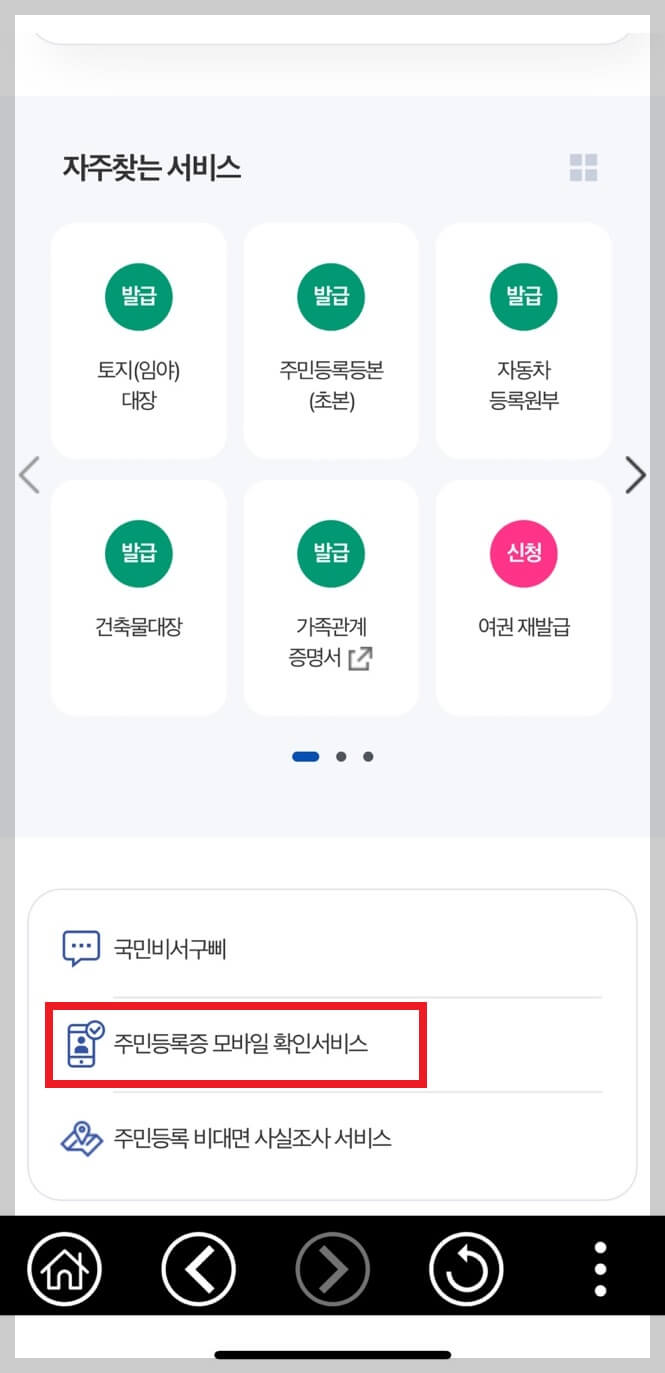Open the grid view of 자주찾는 서비스
665x1373 pixels.
pyautogui.click(x=584, y=169)
